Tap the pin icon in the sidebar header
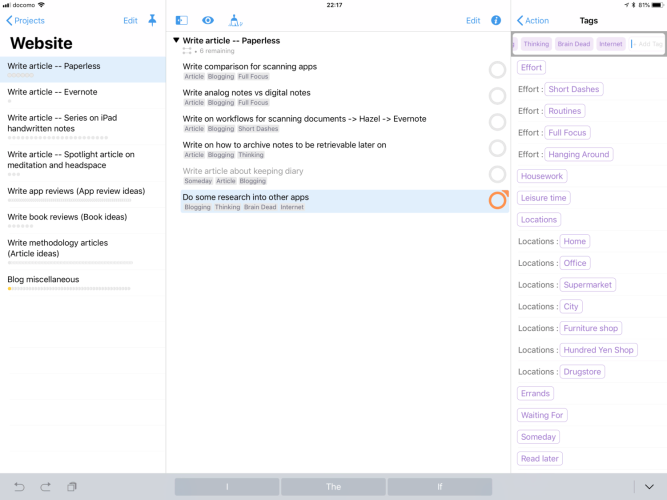Image resolution: width=667 pixels, height=500 pixels. tap(153, 20)
